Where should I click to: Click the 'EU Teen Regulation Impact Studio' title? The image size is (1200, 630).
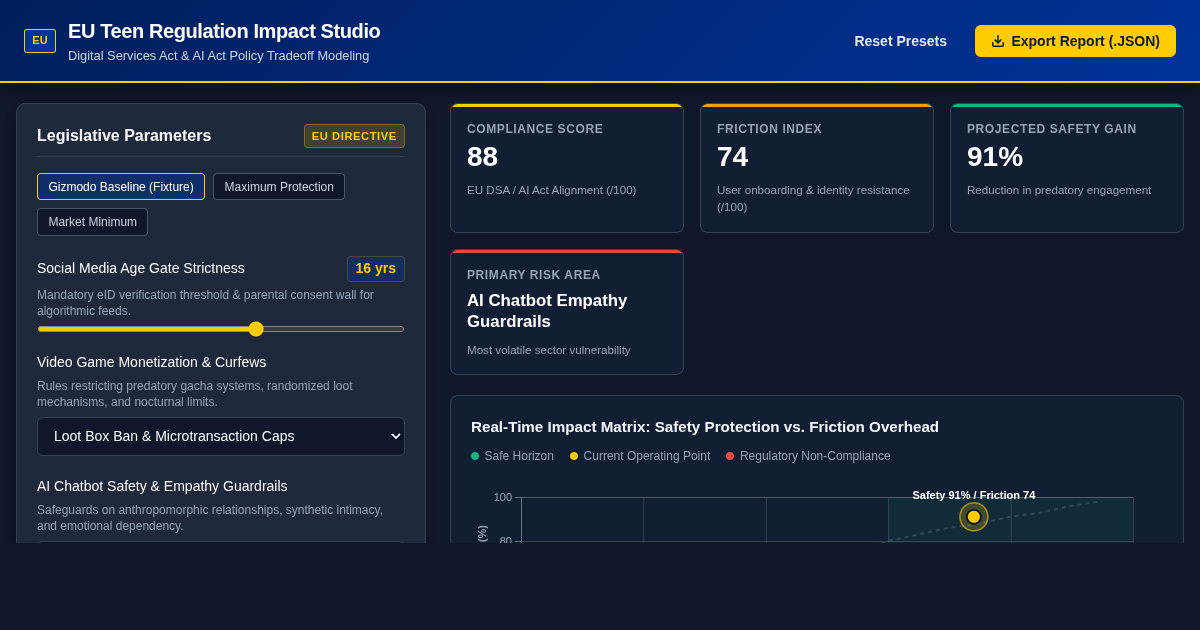224,31
